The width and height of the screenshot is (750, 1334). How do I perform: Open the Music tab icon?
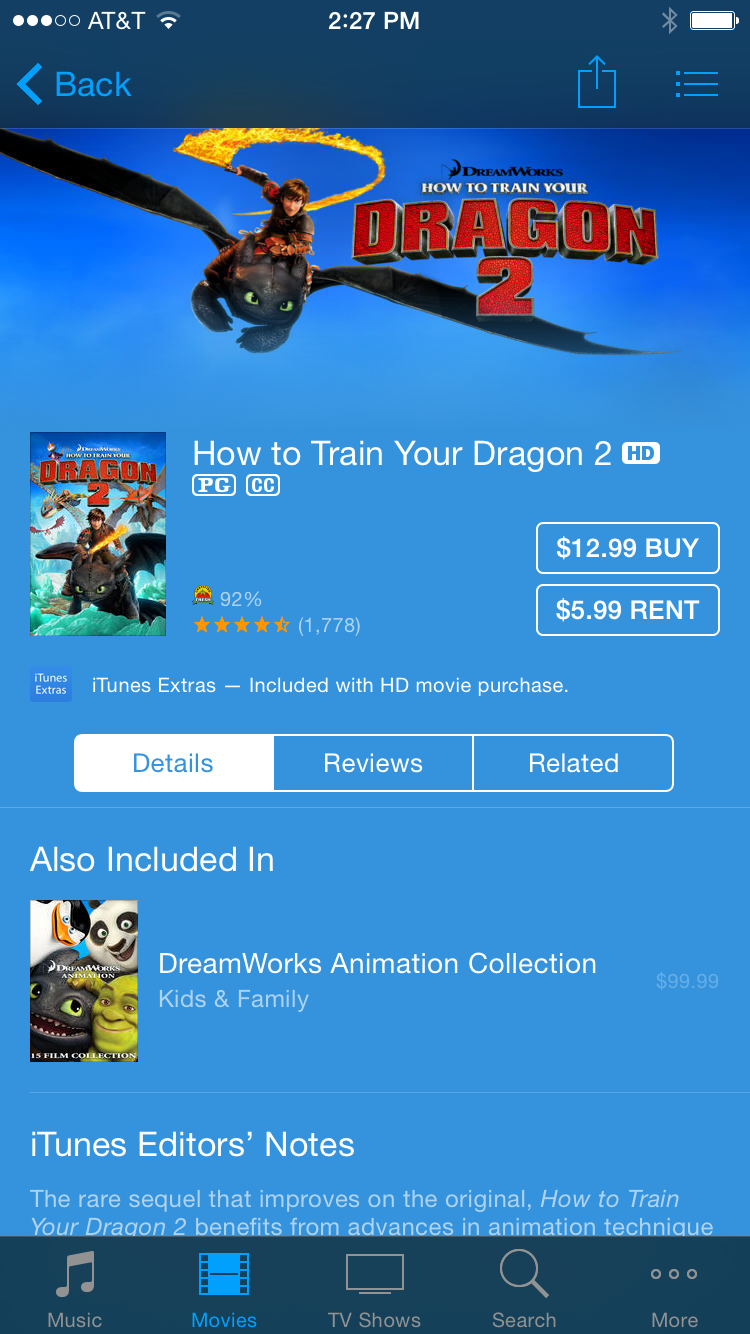tap(75, 1274)
